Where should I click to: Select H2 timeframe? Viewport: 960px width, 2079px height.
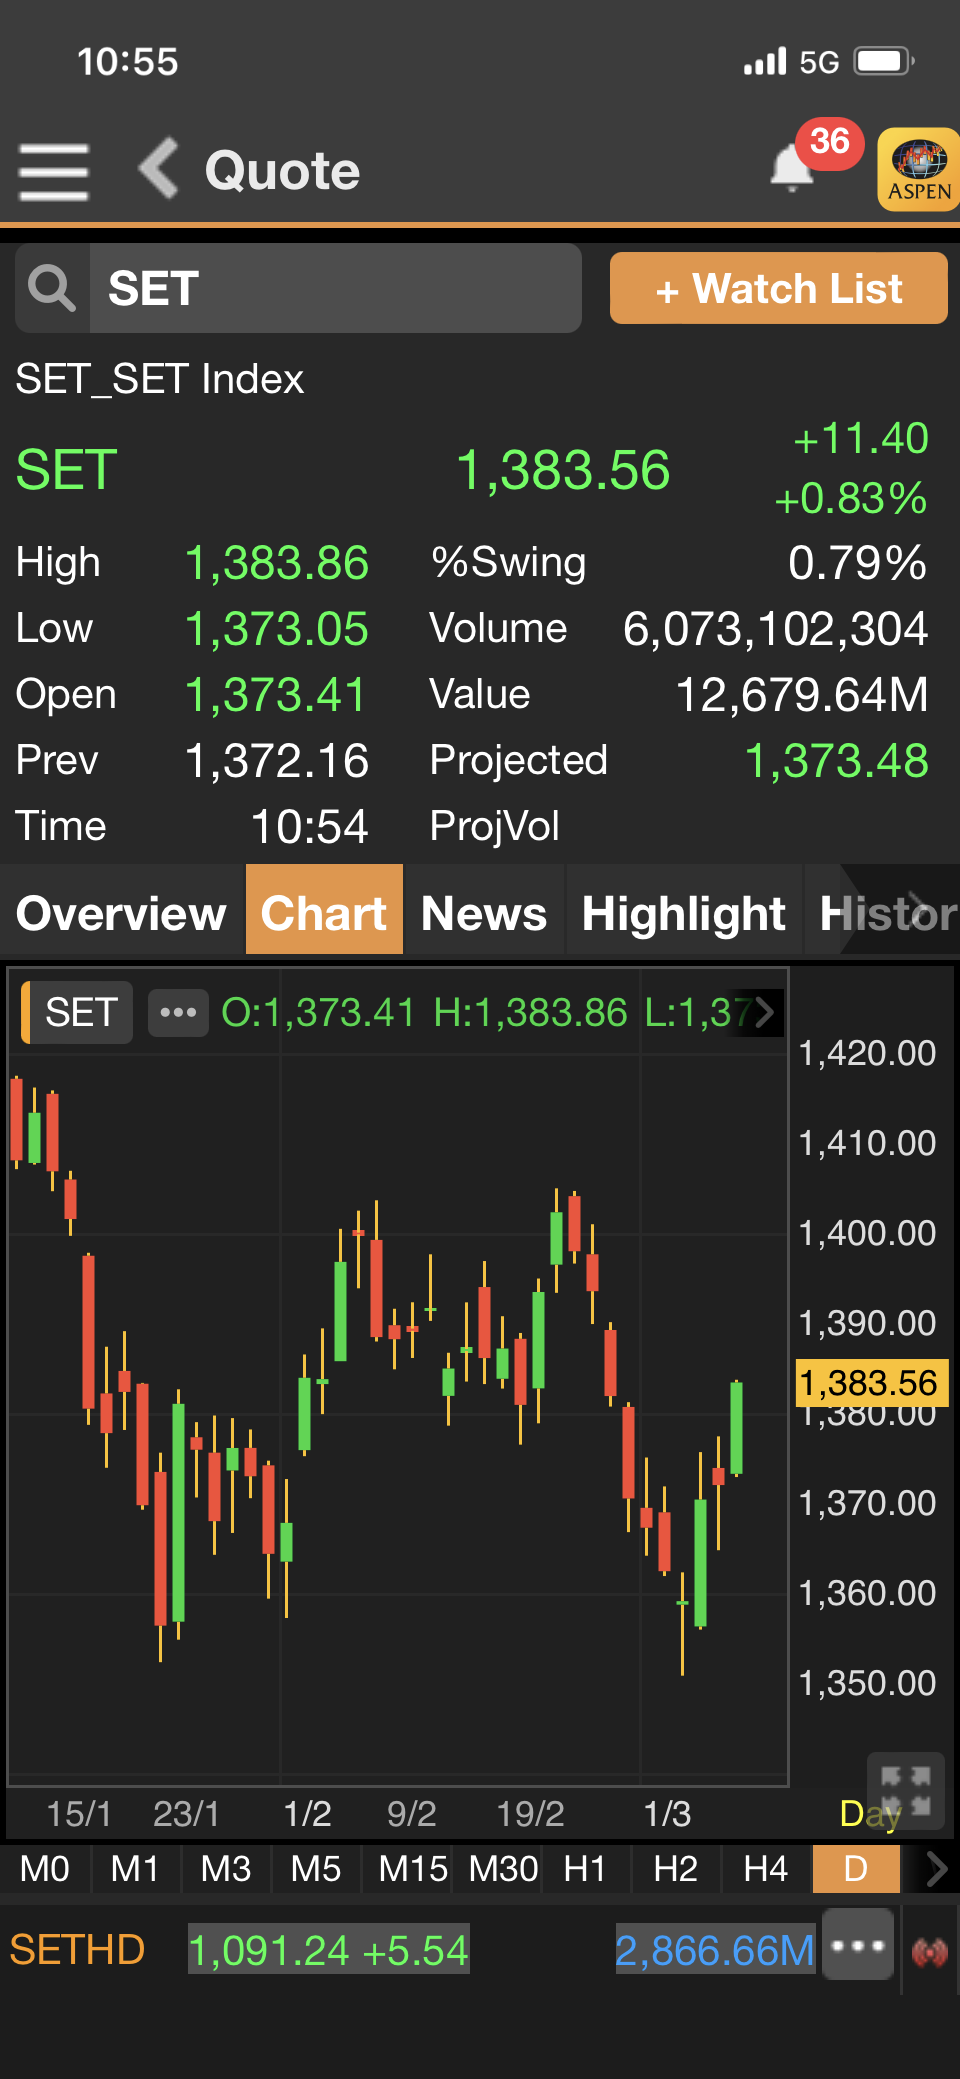(x=675, y=1868)
